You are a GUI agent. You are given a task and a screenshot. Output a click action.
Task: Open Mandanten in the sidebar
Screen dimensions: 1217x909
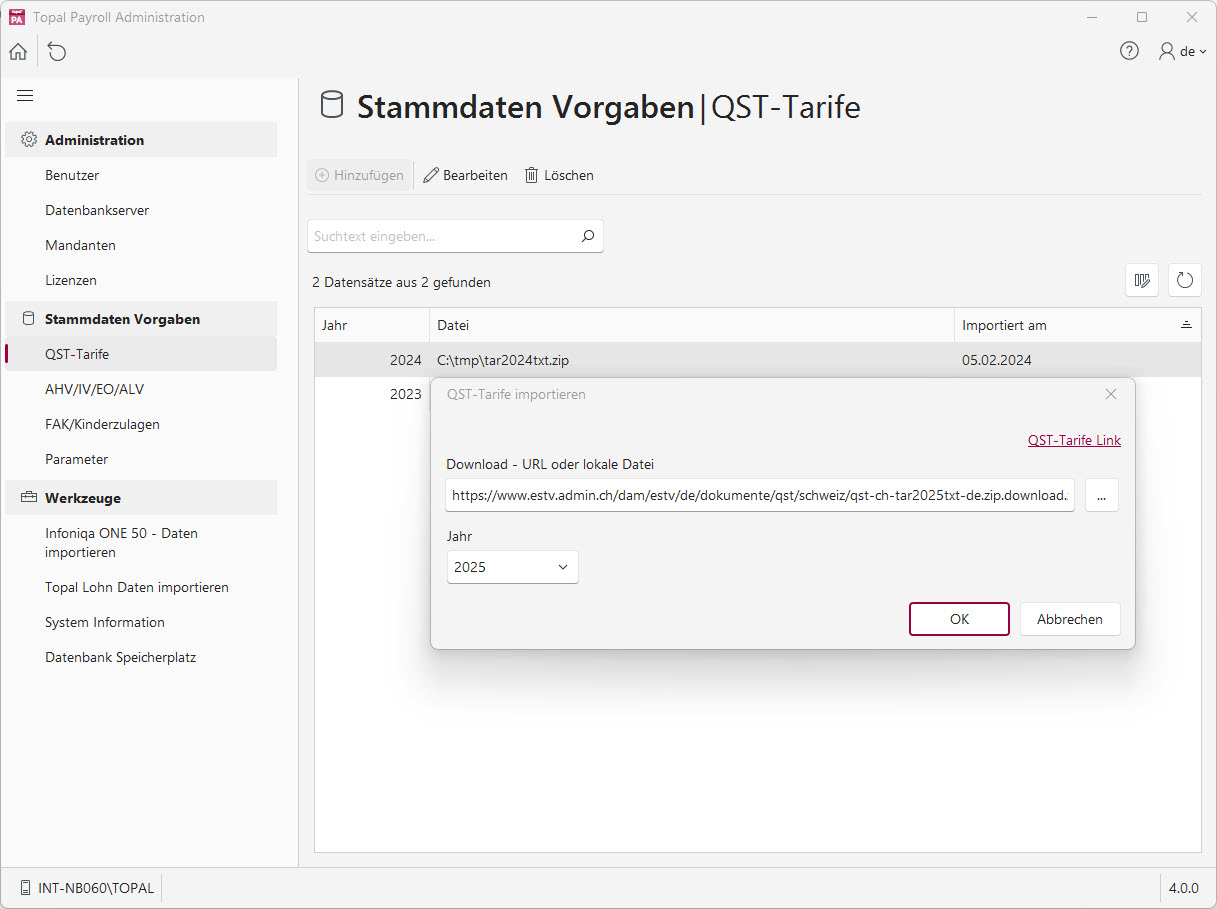coord(80,245)
